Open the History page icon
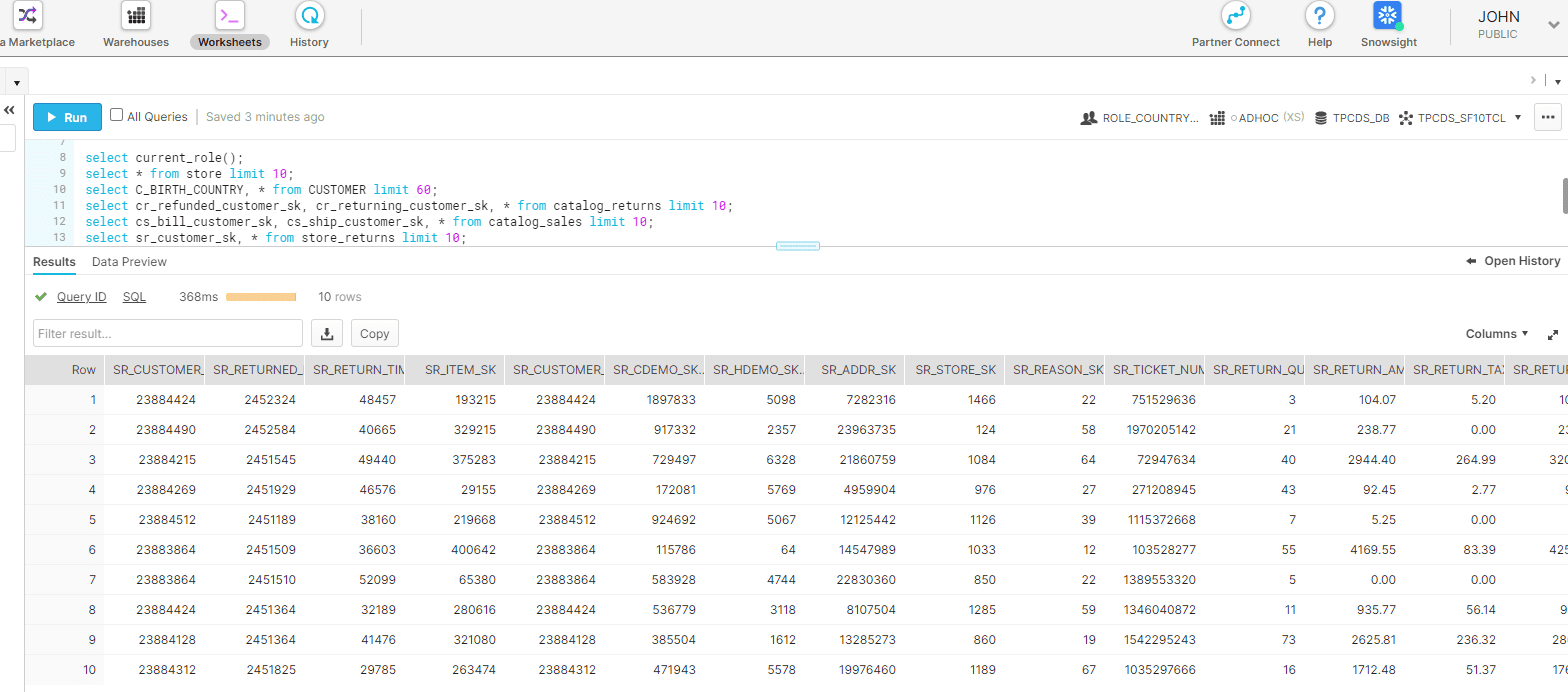Screen dimensions: 1568x692 click(309, 17)
